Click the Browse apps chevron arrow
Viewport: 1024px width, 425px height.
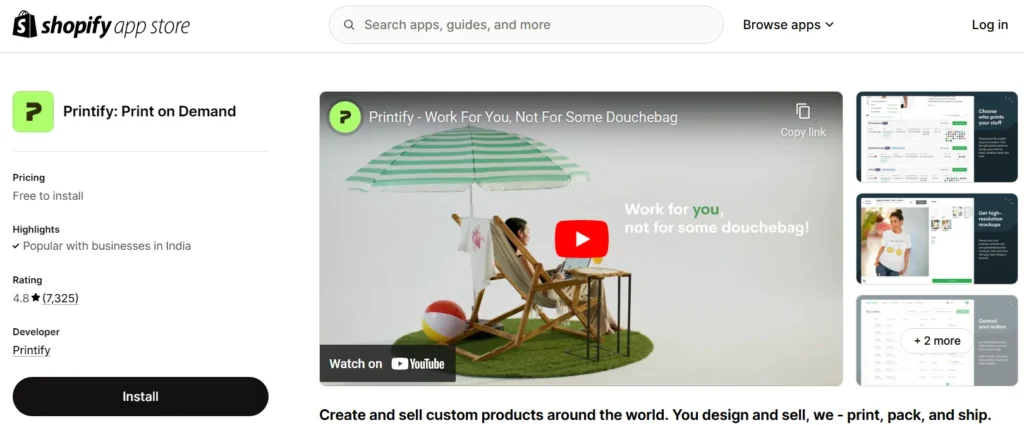tap(829, 25)
